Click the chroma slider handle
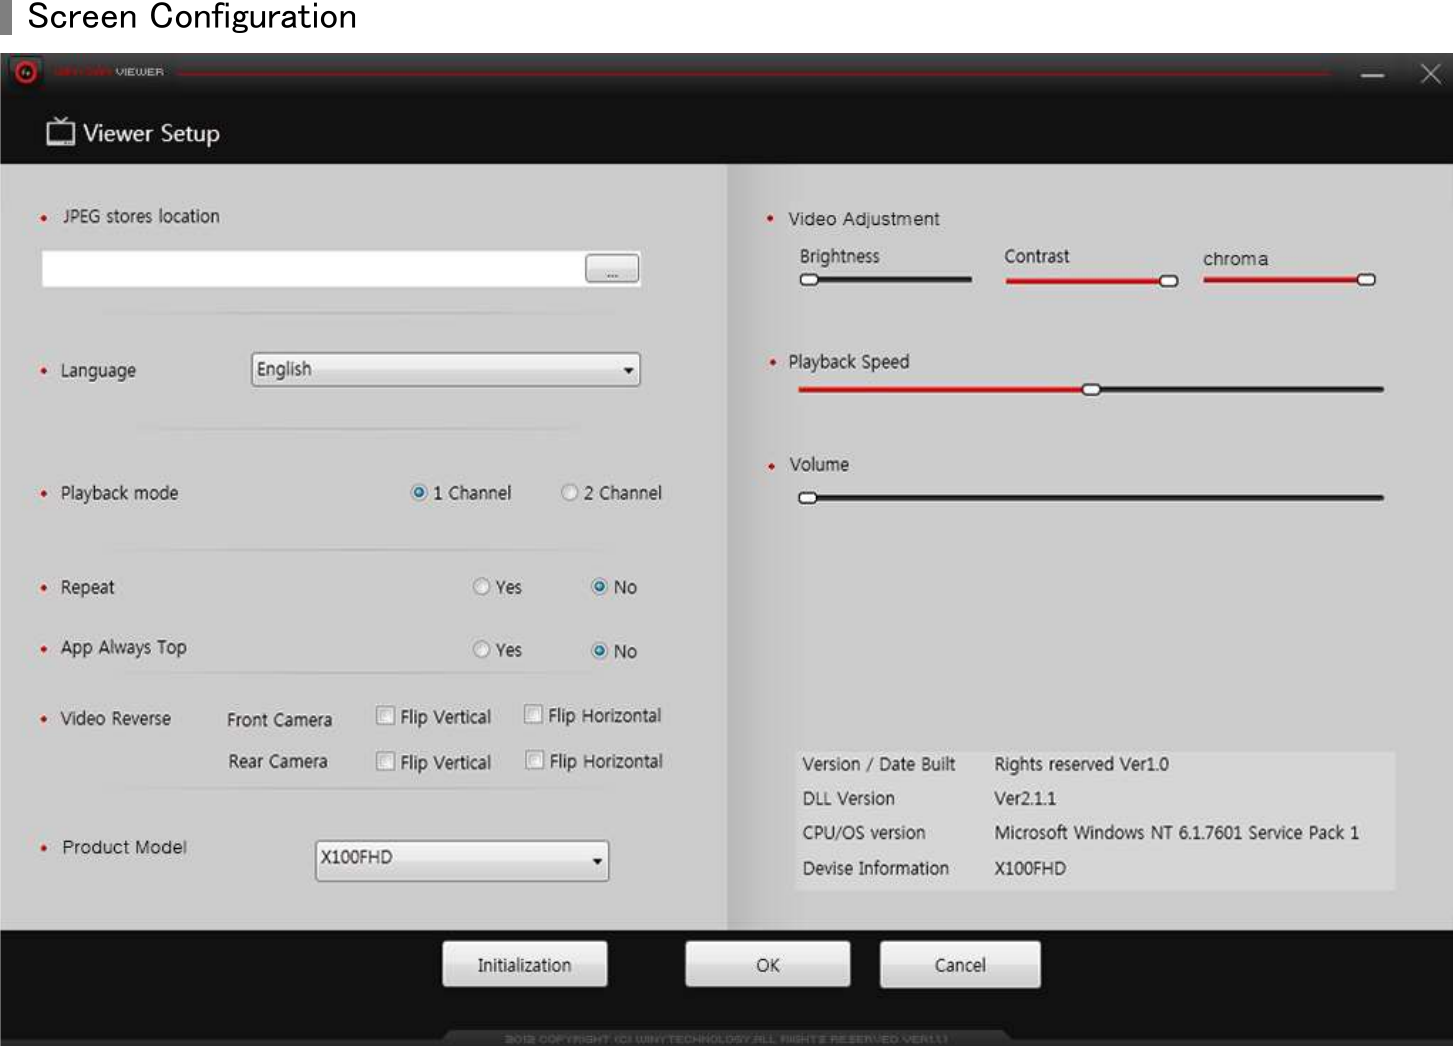 1366,280
